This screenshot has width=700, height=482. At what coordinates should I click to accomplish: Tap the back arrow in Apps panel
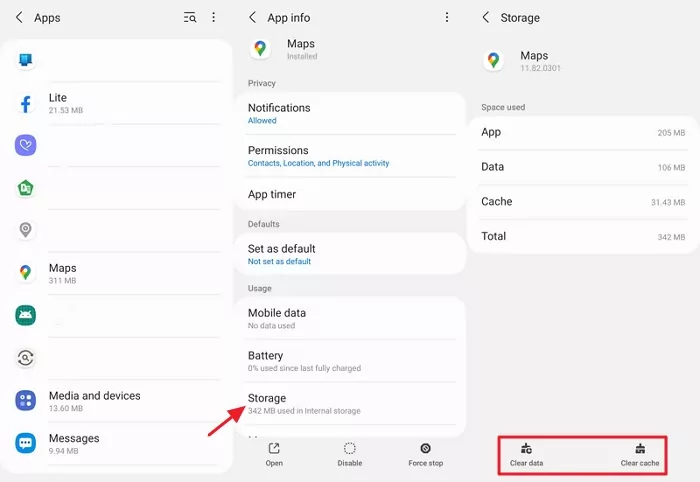(x=19, y=18)
